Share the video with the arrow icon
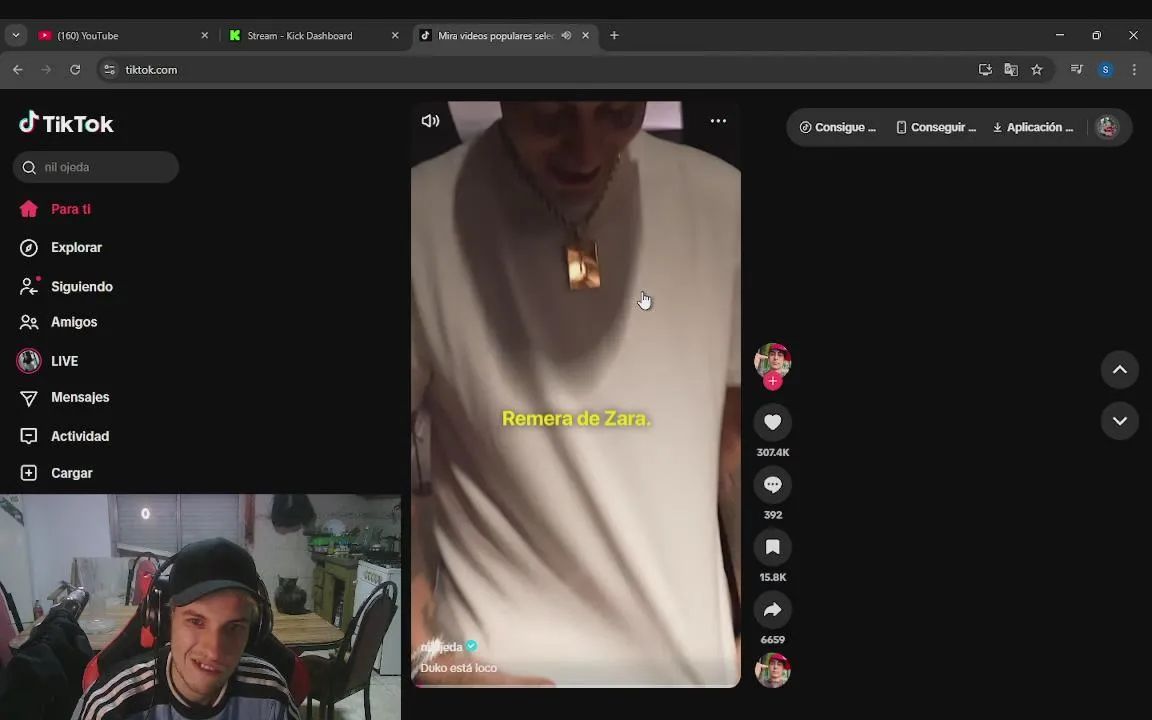This screenshot has width=1152, height=720. (772, 610)
